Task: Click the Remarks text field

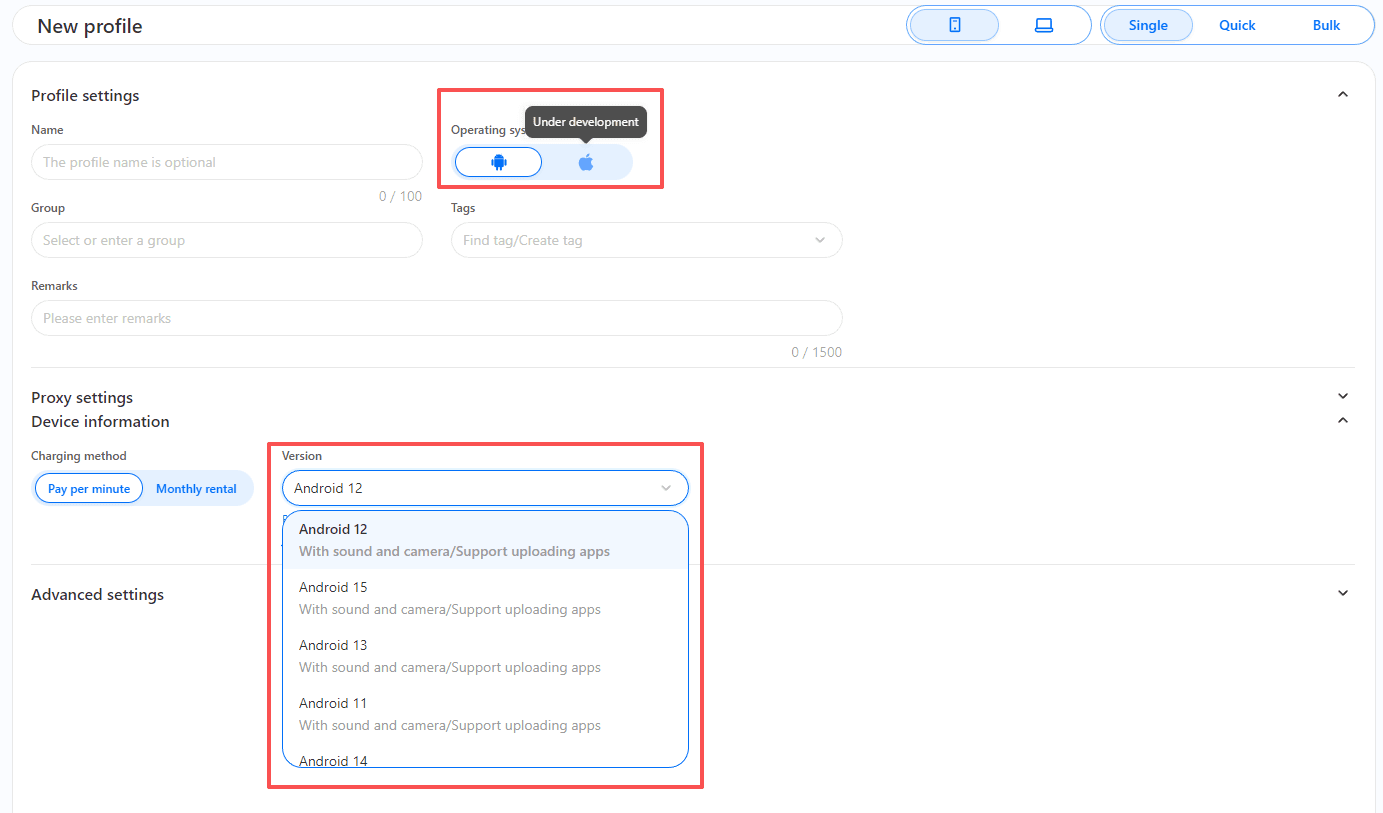Action: (436, 318)
